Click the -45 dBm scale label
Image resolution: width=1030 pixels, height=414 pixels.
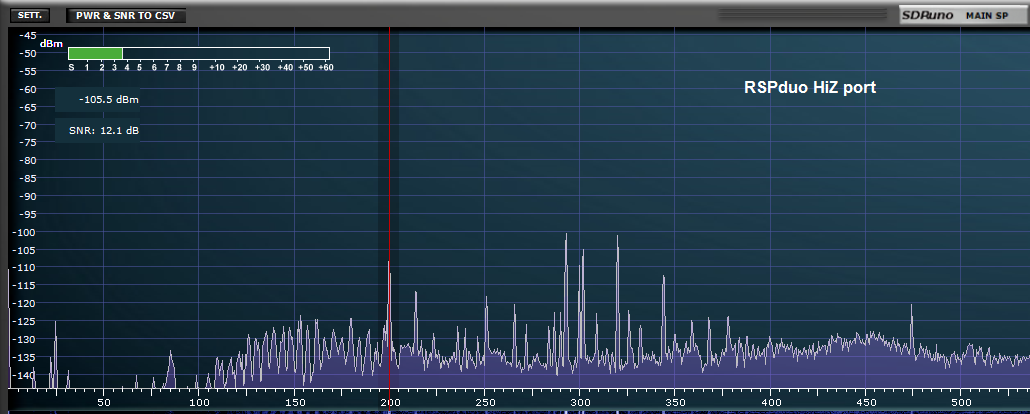[28, 35]
